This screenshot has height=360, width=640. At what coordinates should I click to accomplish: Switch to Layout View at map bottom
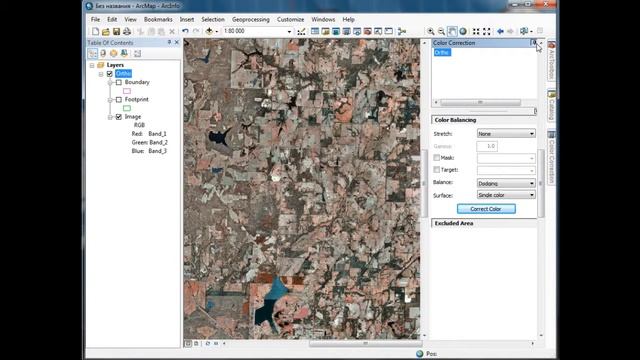tap(196, 344)
